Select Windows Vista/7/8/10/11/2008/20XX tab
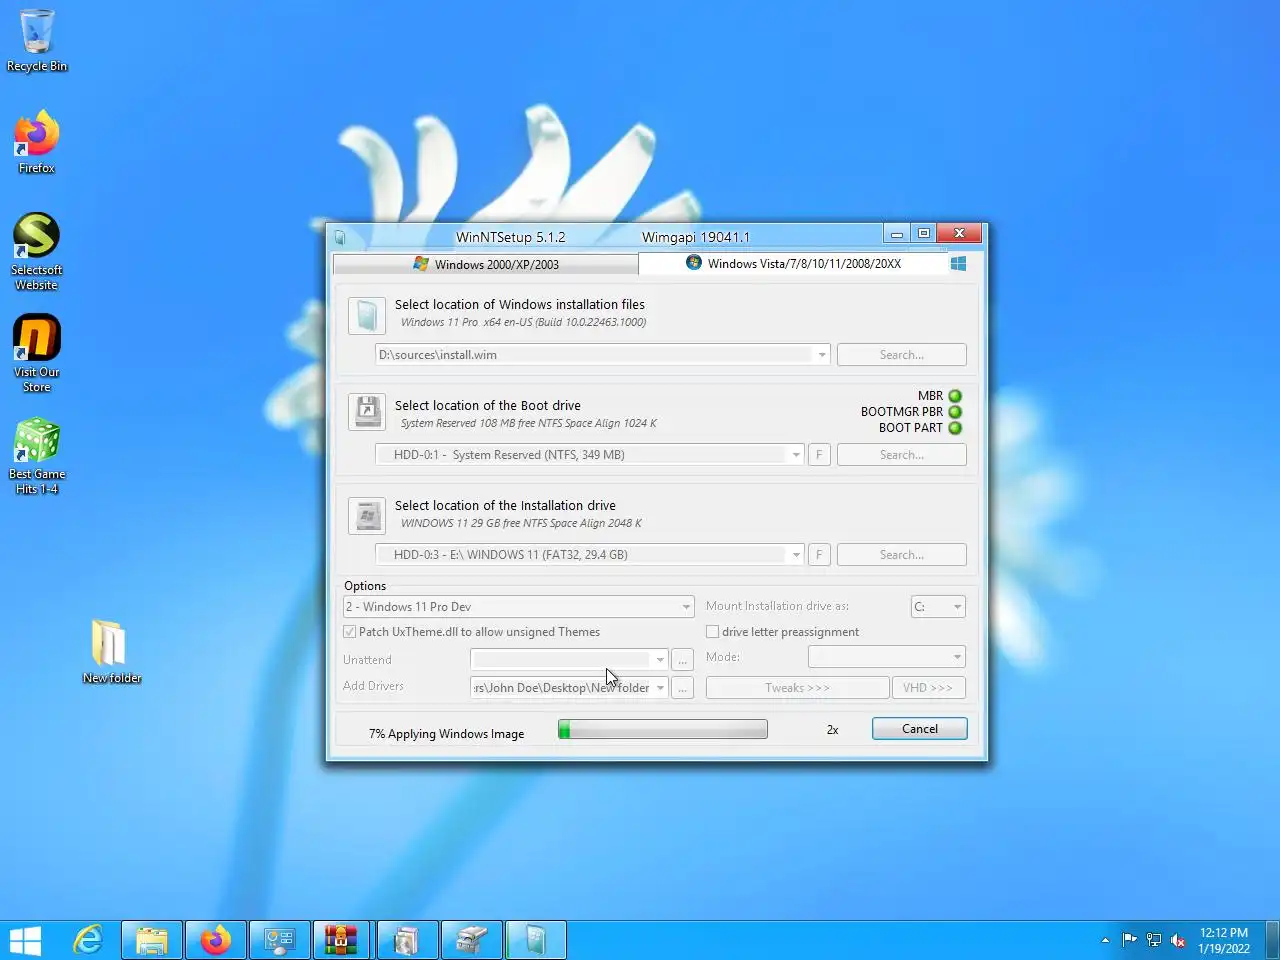 [793, 264]
